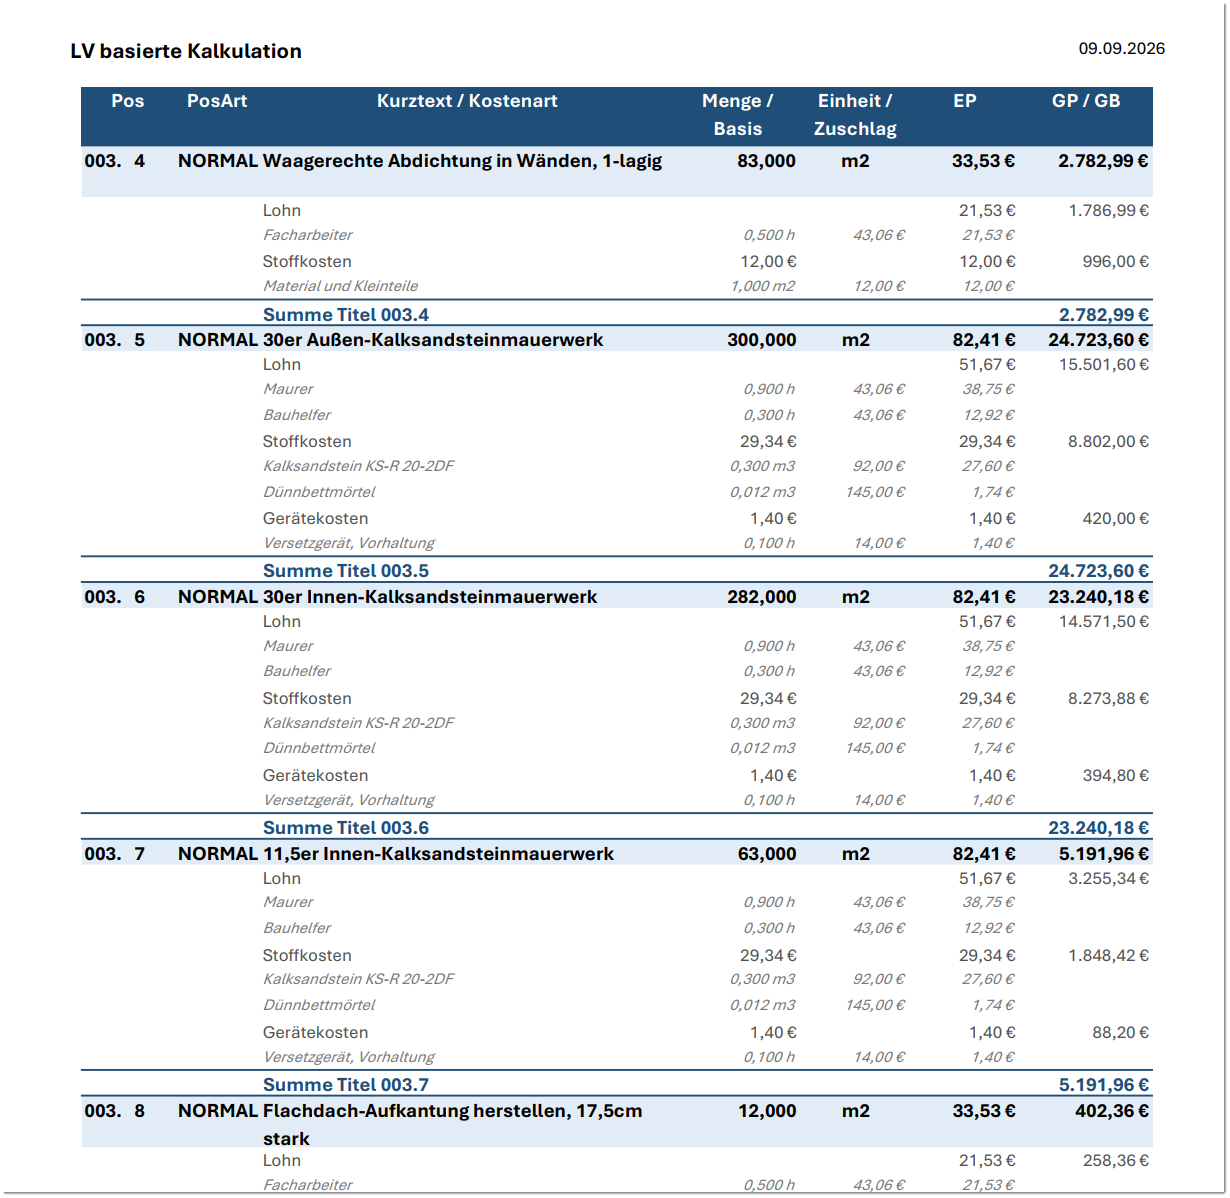This screenshot has width=1230, height=1198.
Task: Click the Lohn total 1.786,99 €
Action: [1109, 211]
